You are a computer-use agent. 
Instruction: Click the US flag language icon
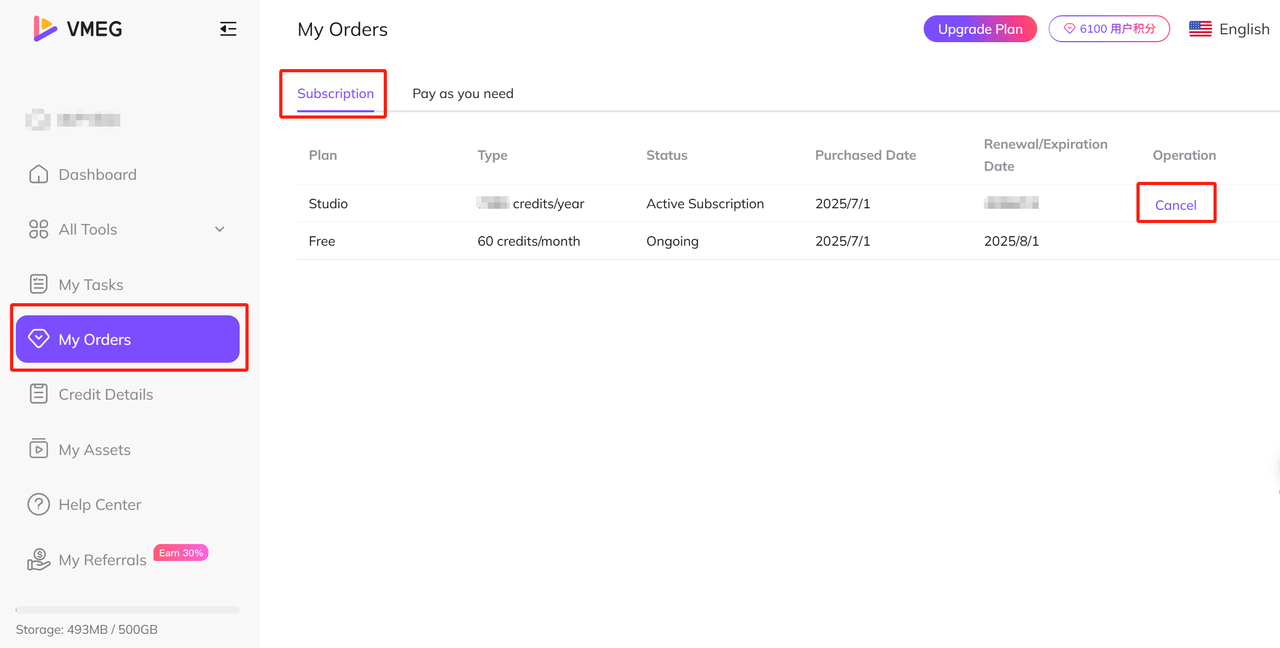pyautogui.click(x=1200, y=29)
